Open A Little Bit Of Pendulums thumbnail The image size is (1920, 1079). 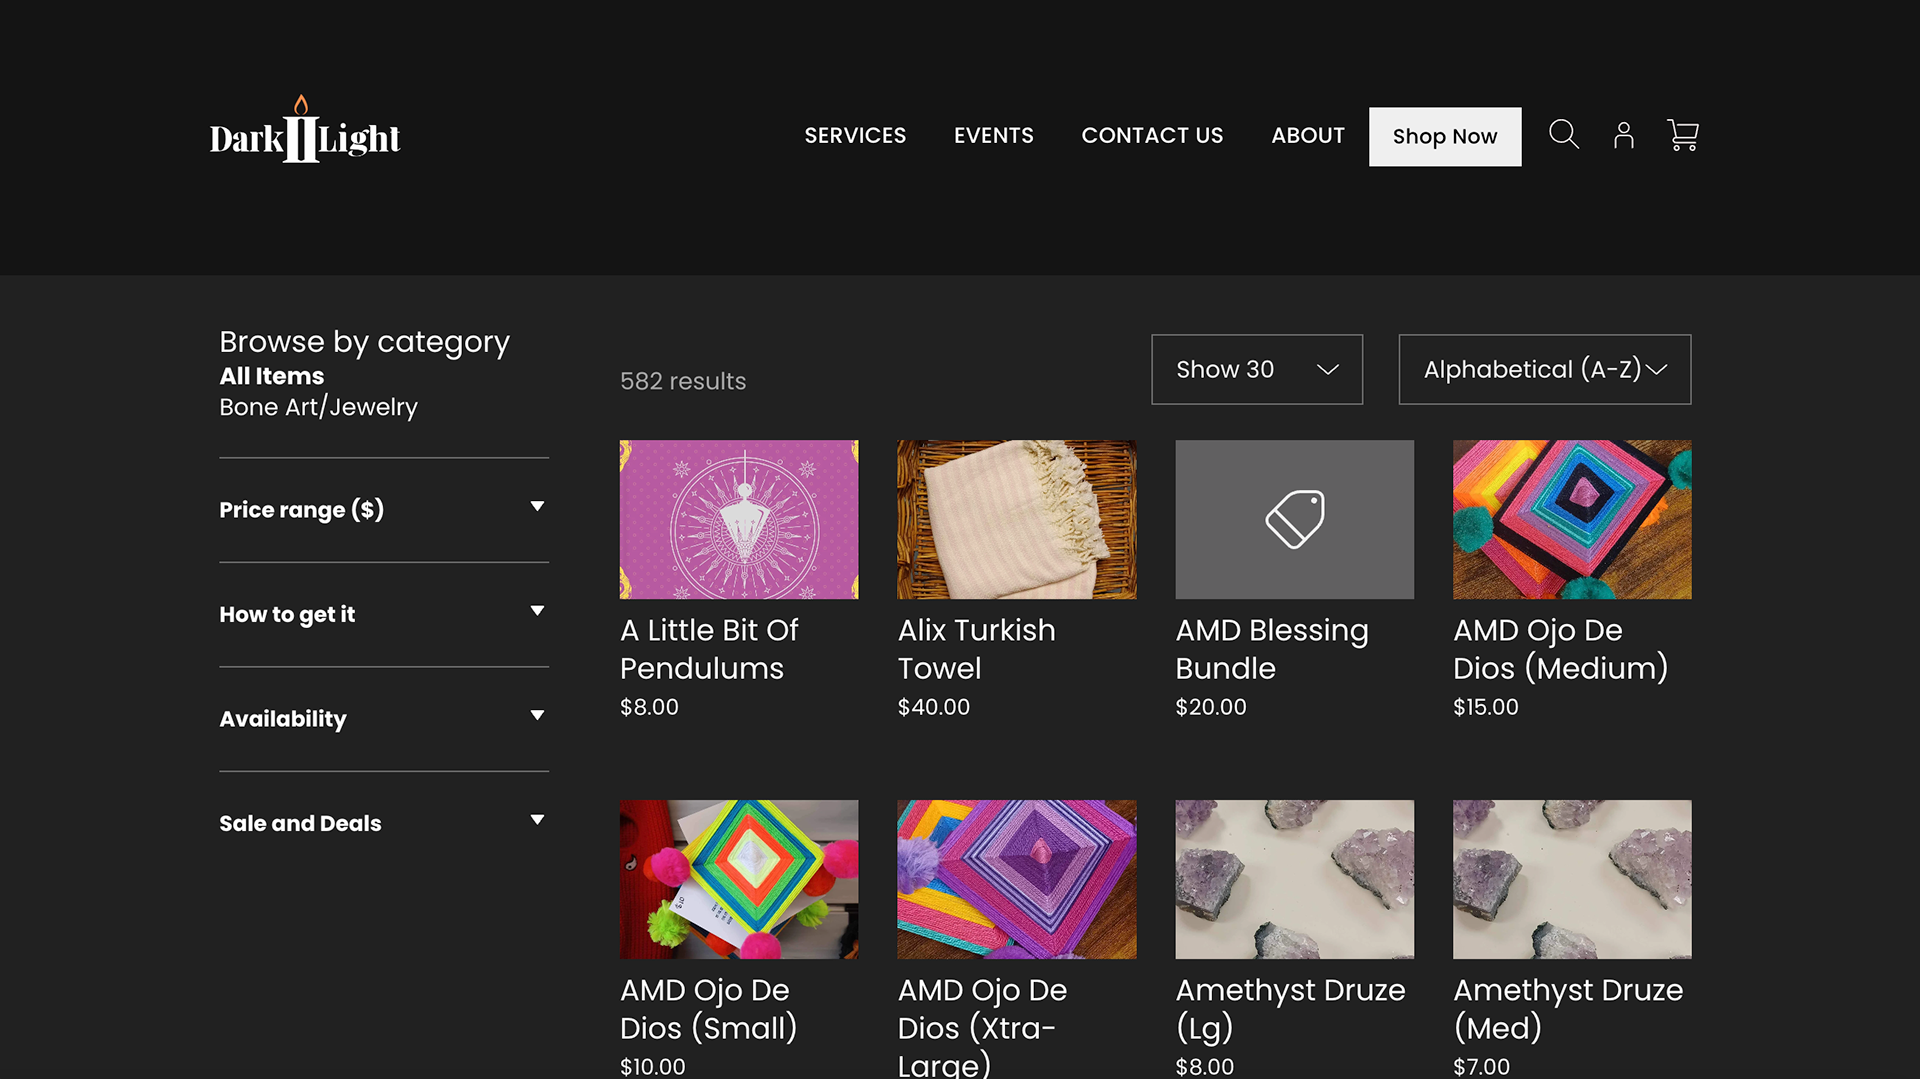[x=739, y=520]
